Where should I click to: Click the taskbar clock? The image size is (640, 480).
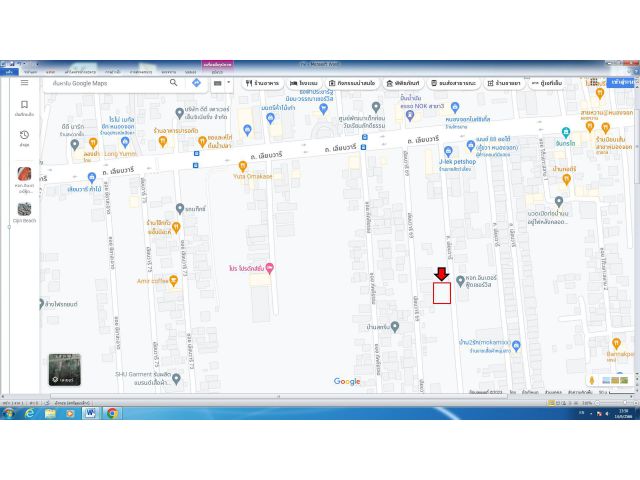pos(624,413)
